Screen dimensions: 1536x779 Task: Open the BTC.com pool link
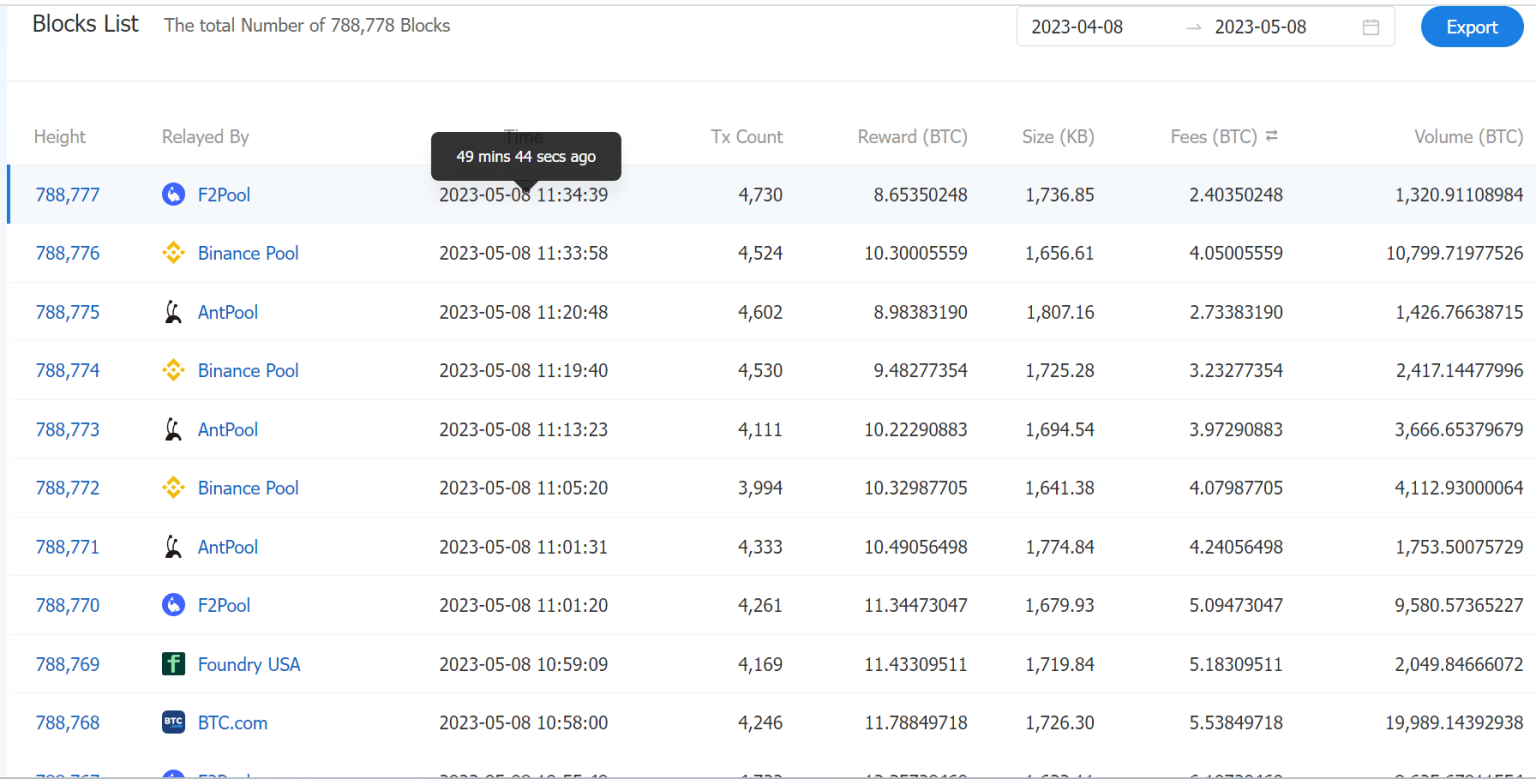(233, 723)
